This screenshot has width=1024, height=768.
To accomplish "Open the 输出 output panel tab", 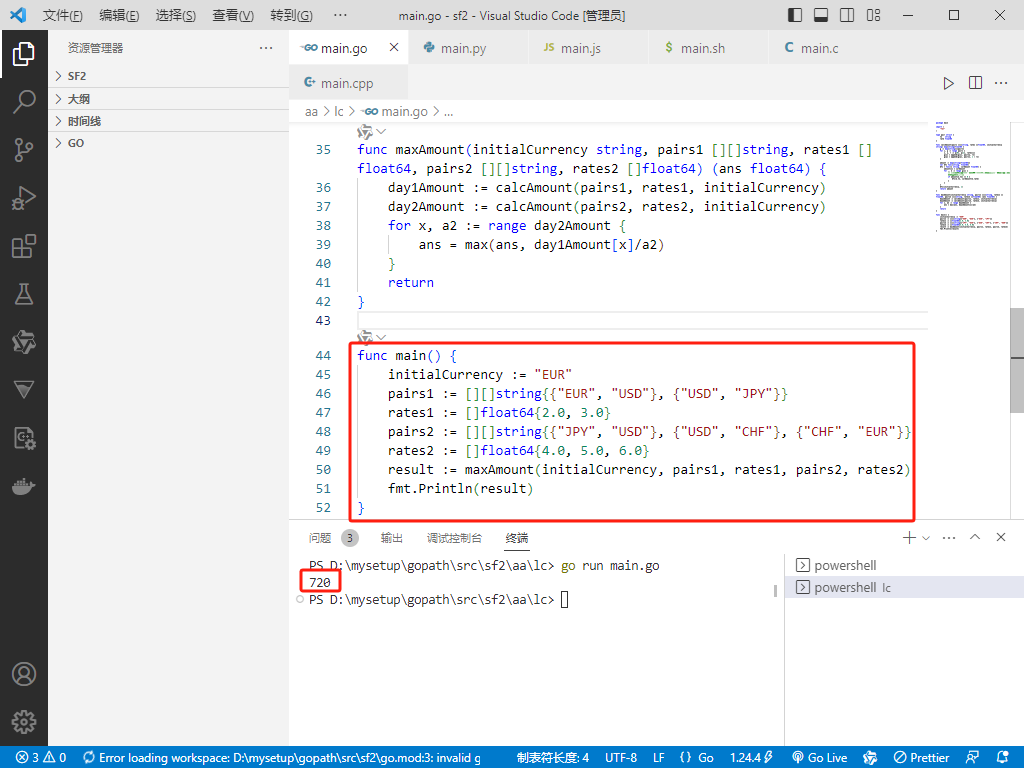I will (x=392, y=537).
